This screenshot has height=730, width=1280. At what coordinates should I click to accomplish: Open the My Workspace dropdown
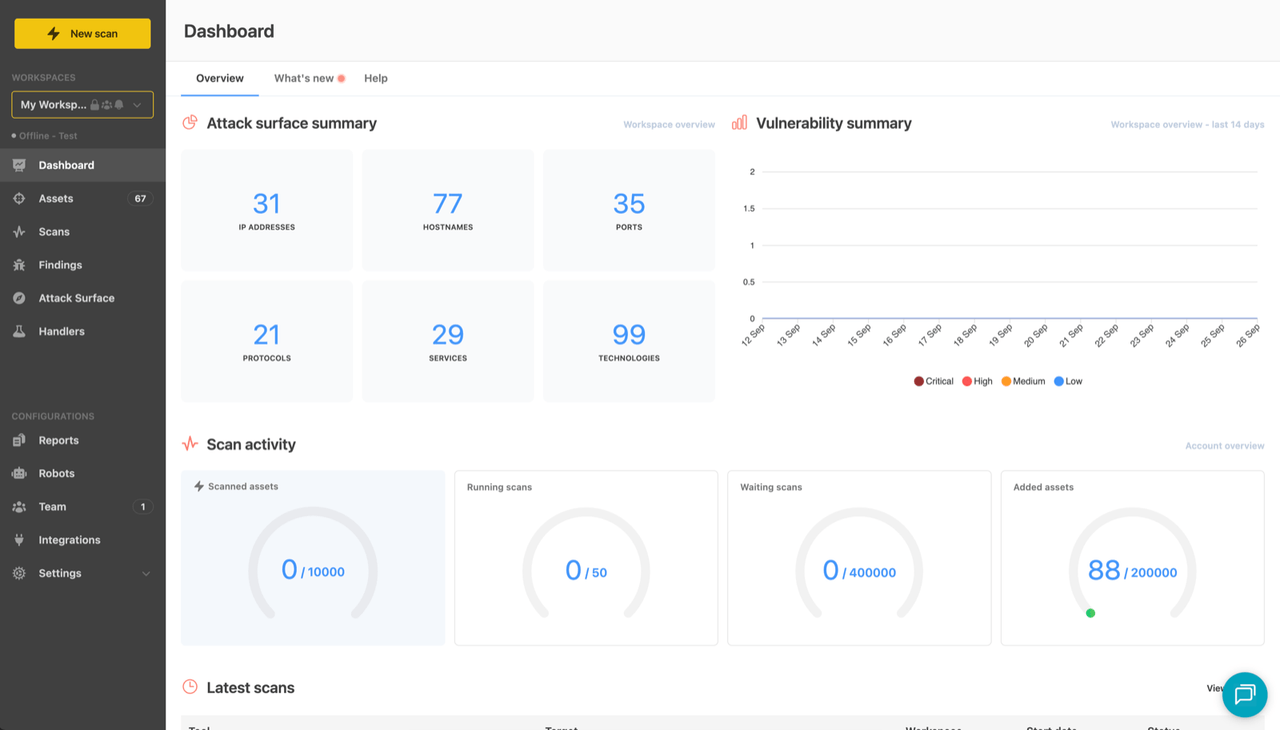pyautogui.click(x=82, y=104)
